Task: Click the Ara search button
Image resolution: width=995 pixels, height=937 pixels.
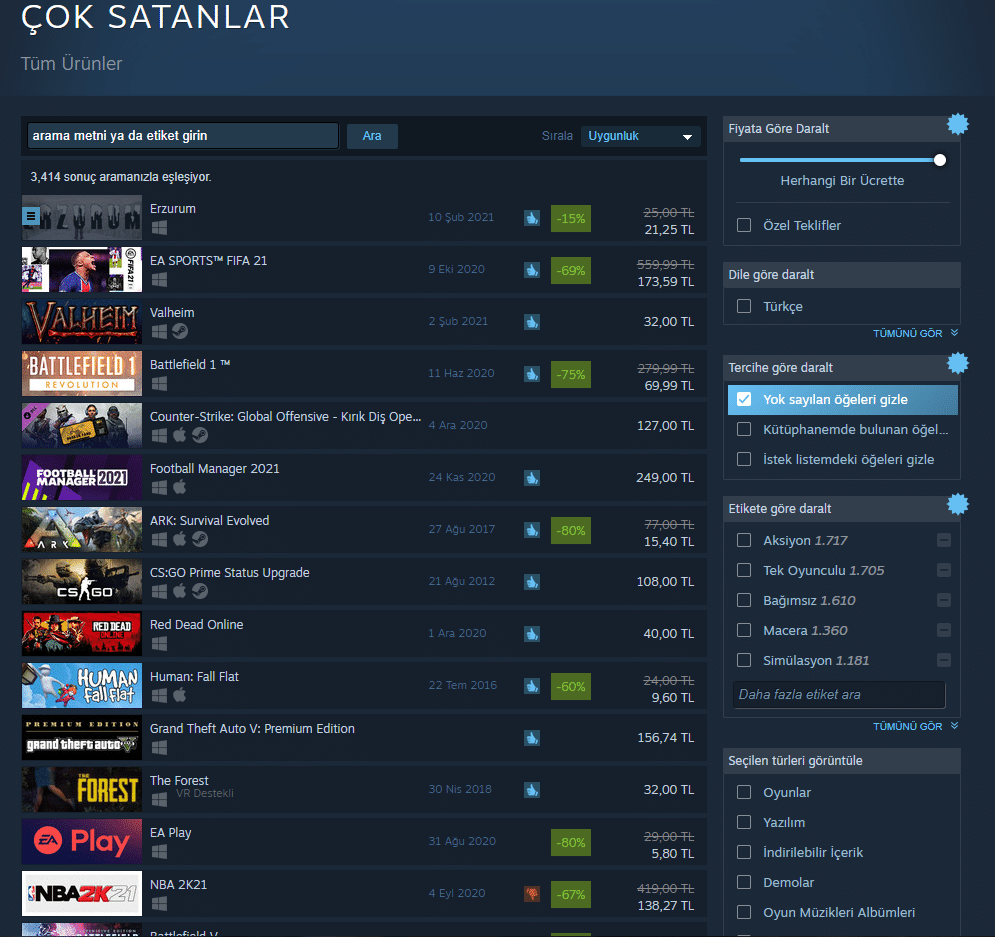Action: [372, 136]
